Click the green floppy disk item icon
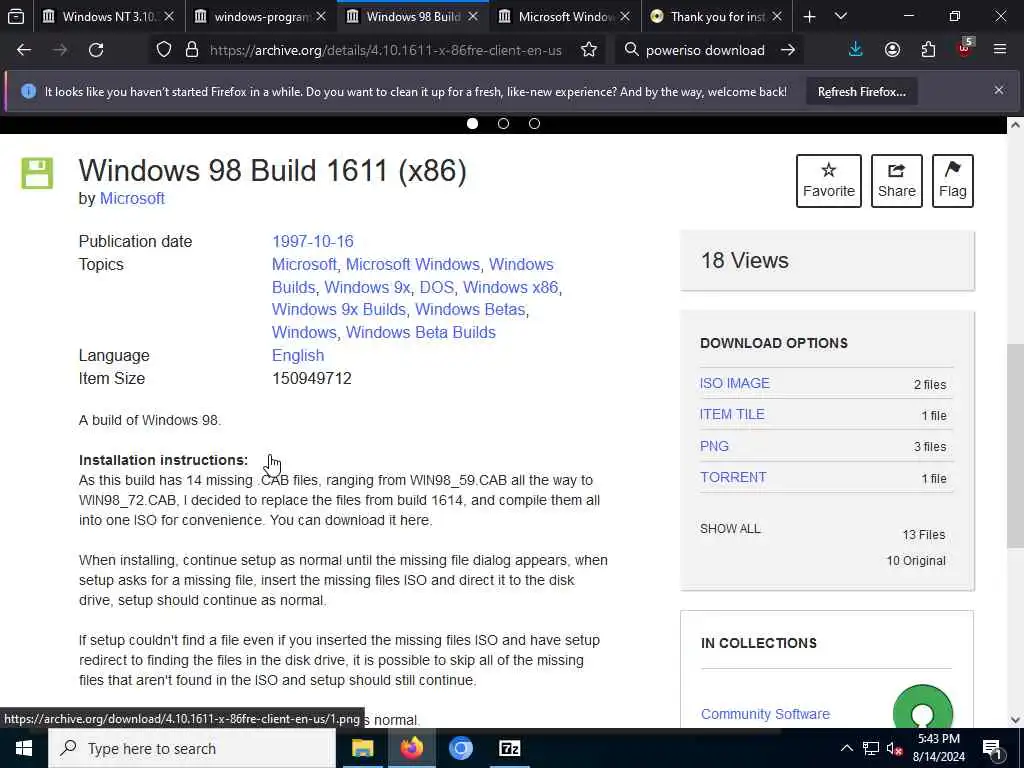This screenshot has height=768, width=1024. (37, 173)
